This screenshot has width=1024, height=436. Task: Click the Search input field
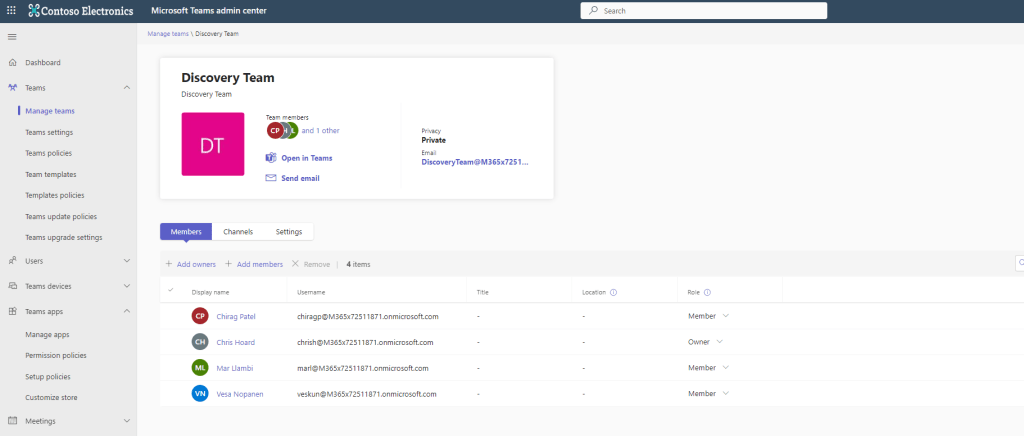click(704, 10)
